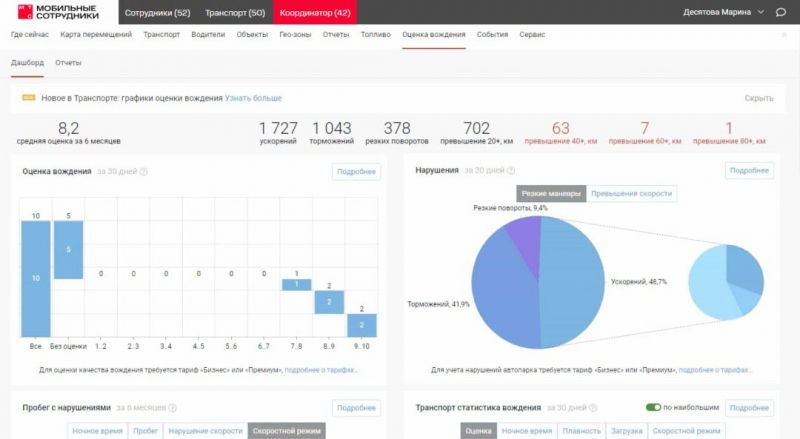This screenshot has height=439, width=800.
Task: Open the chat messages icon
Action: 781,12
